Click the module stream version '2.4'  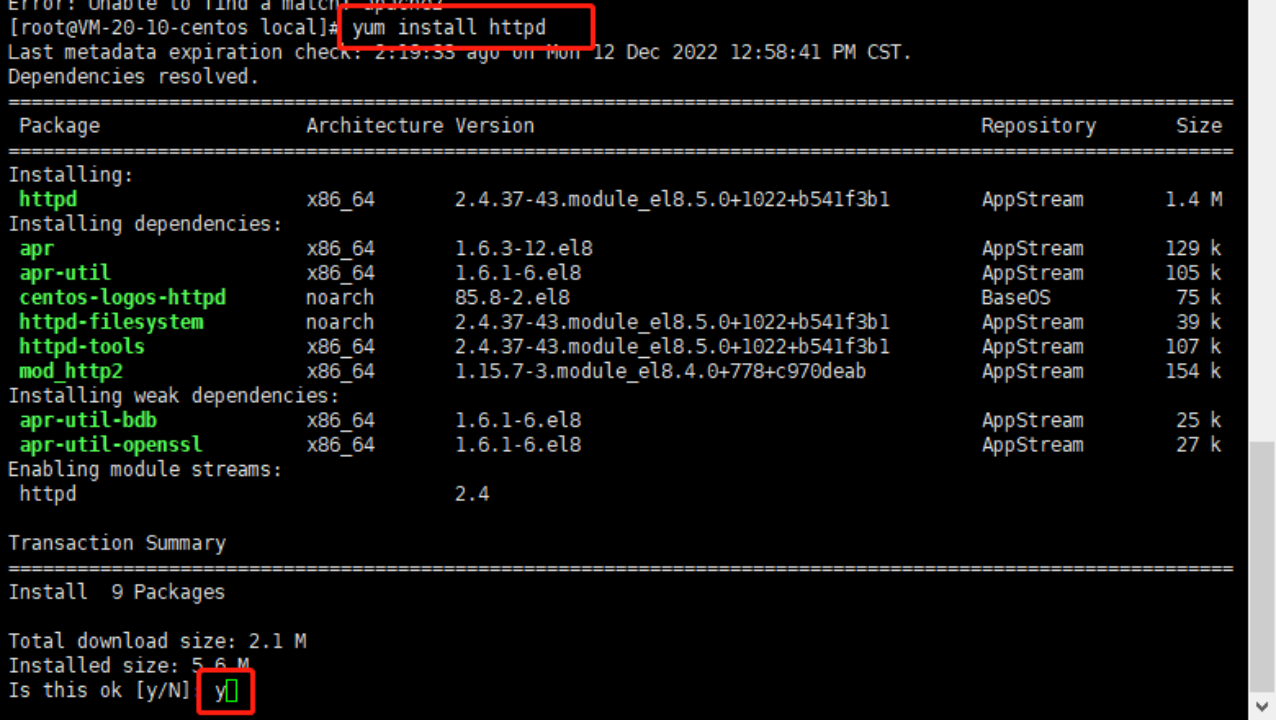pos(472,494)
